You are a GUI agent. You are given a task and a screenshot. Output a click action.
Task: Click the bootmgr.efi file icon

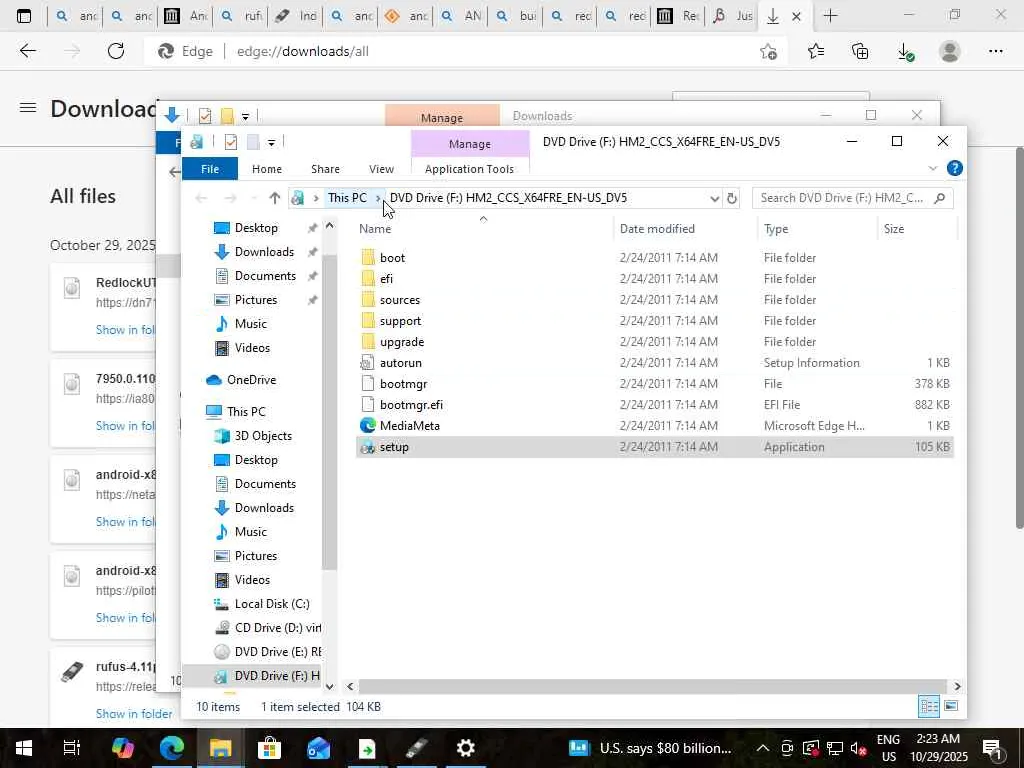(368, 405)
